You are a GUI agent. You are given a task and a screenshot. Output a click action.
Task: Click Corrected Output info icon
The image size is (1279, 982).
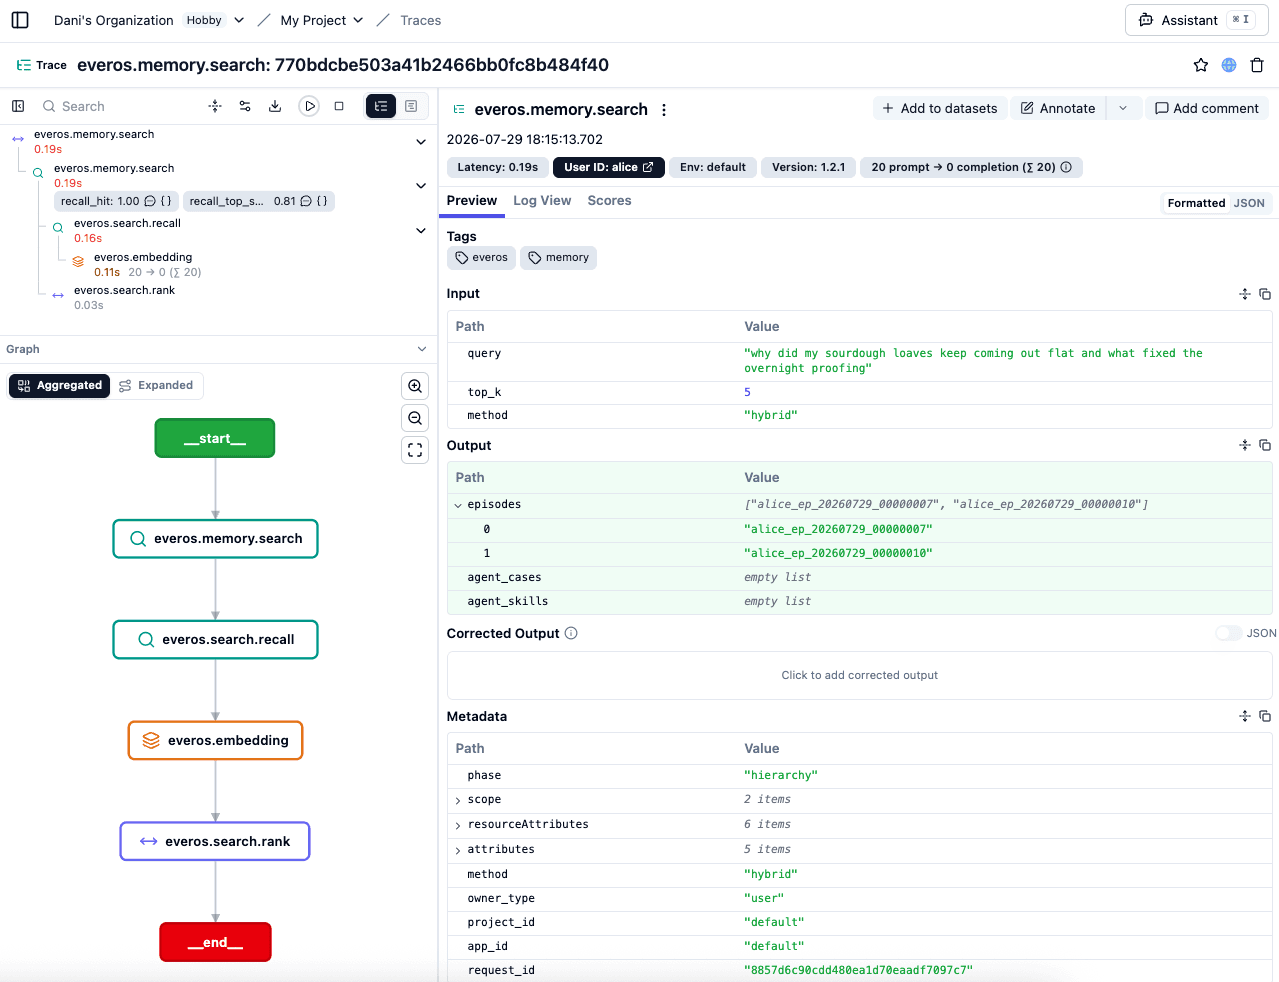(x=571, y=633)
